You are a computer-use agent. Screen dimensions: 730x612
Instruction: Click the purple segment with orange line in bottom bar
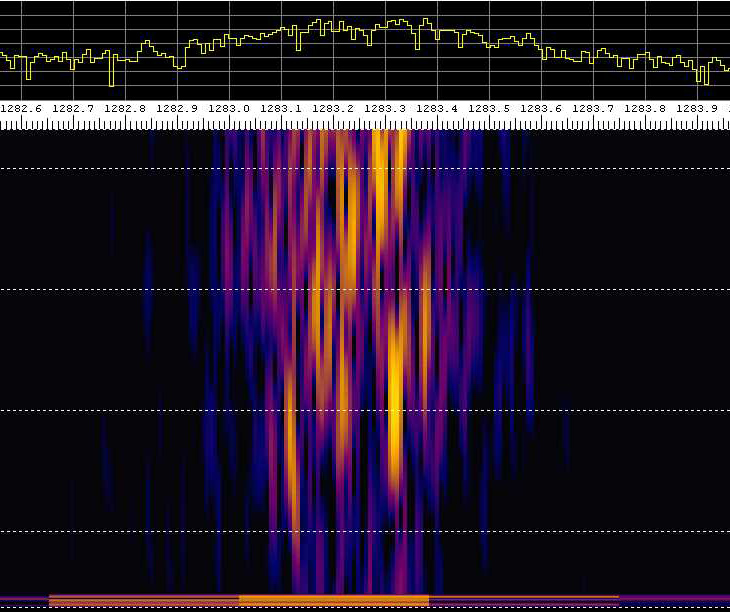point(524,601)
